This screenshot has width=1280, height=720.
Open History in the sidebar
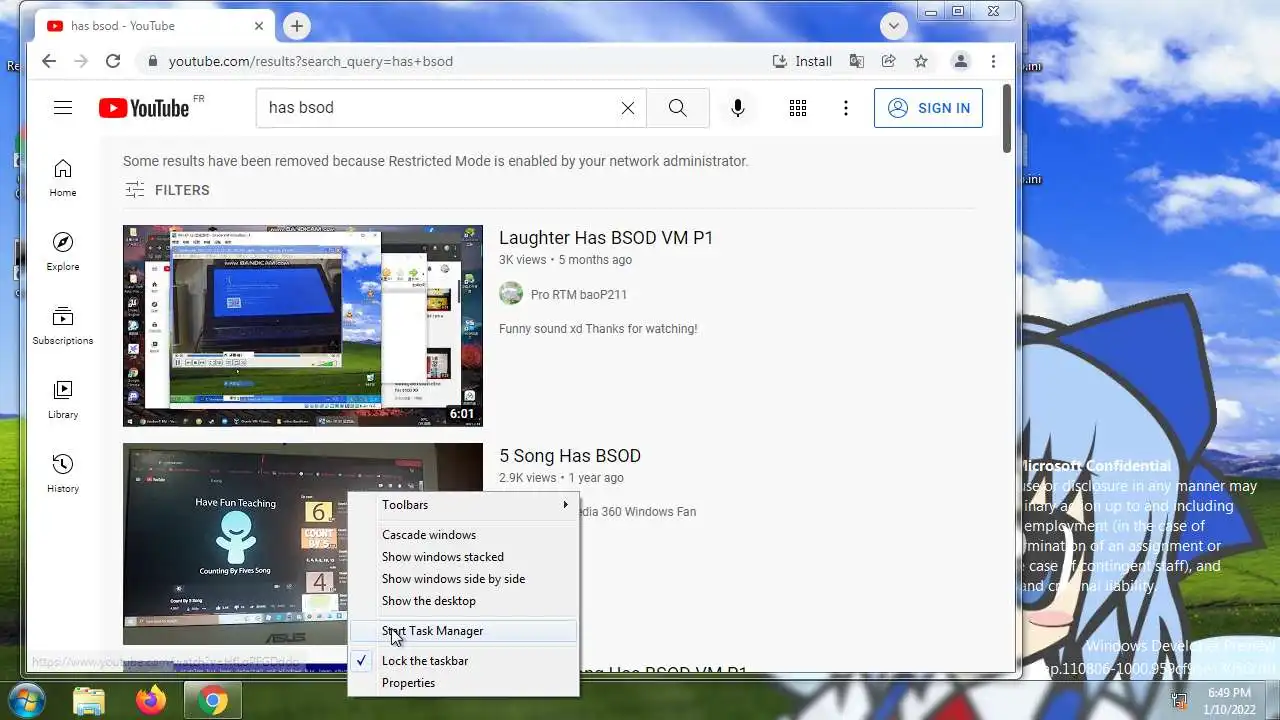[63, 473]
